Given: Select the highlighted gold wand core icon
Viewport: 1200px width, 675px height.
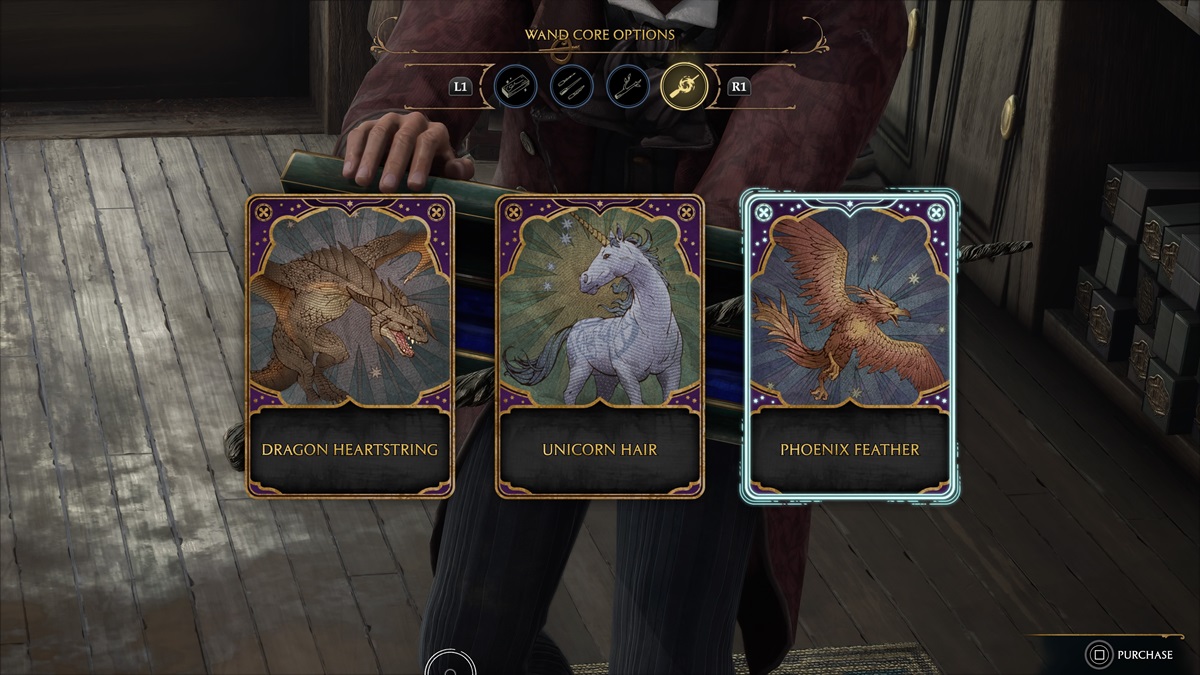Looking at the screenshot, I should (685, 87).
